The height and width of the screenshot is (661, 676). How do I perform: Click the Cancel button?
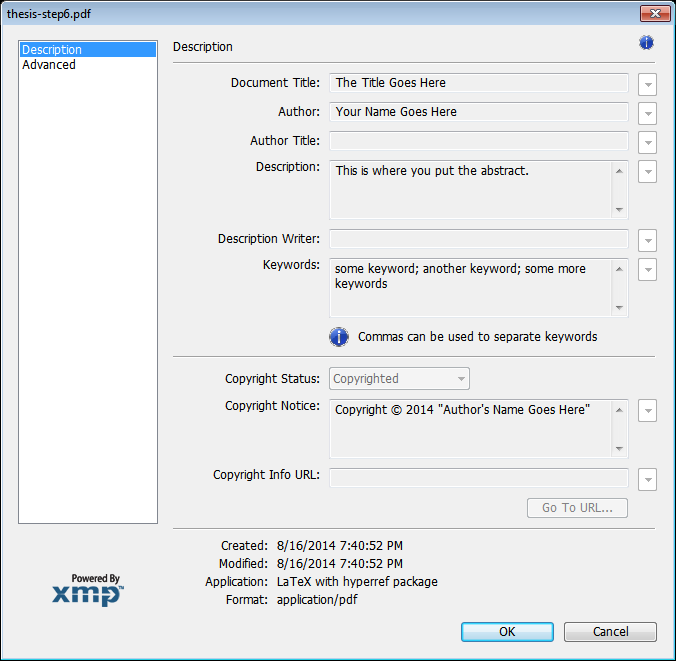[x=610, y=632]
